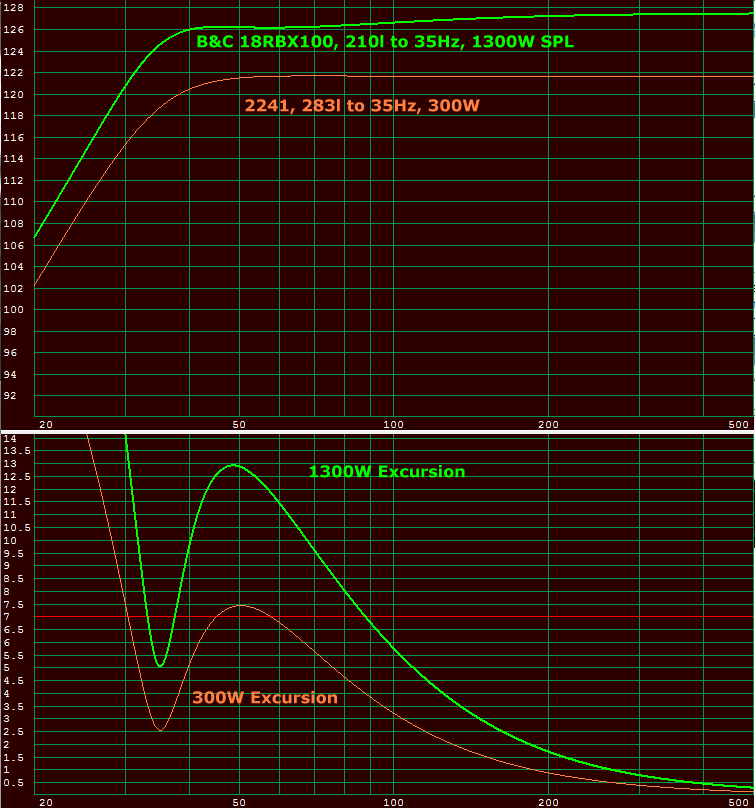Screen dimensions: 755x808
Task: Select the 104 SPL axis label
Action: pos(13,266)
